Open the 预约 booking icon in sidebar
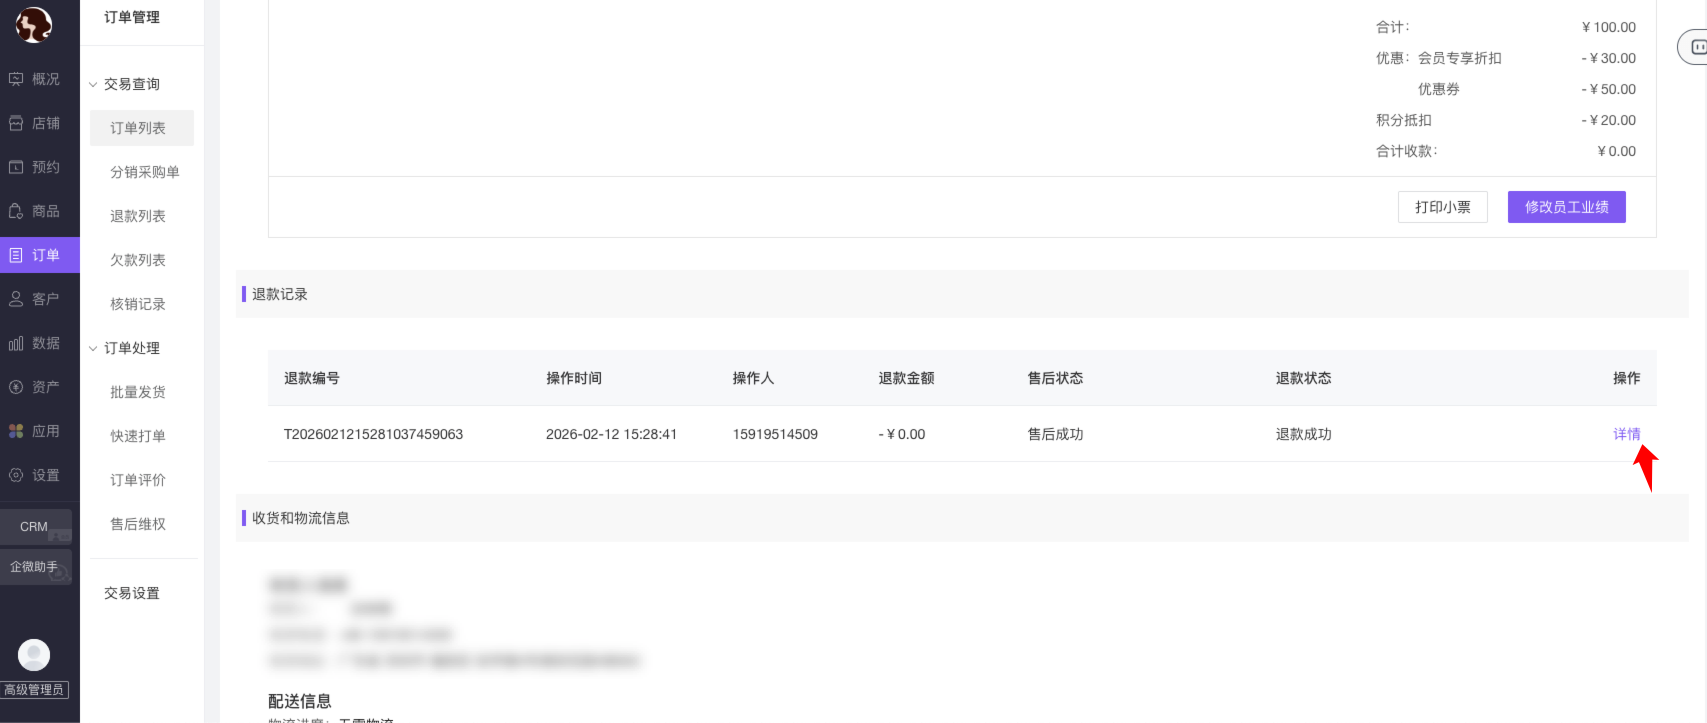The height and width of the screenshot is (723, 1707). coord(16,167)
